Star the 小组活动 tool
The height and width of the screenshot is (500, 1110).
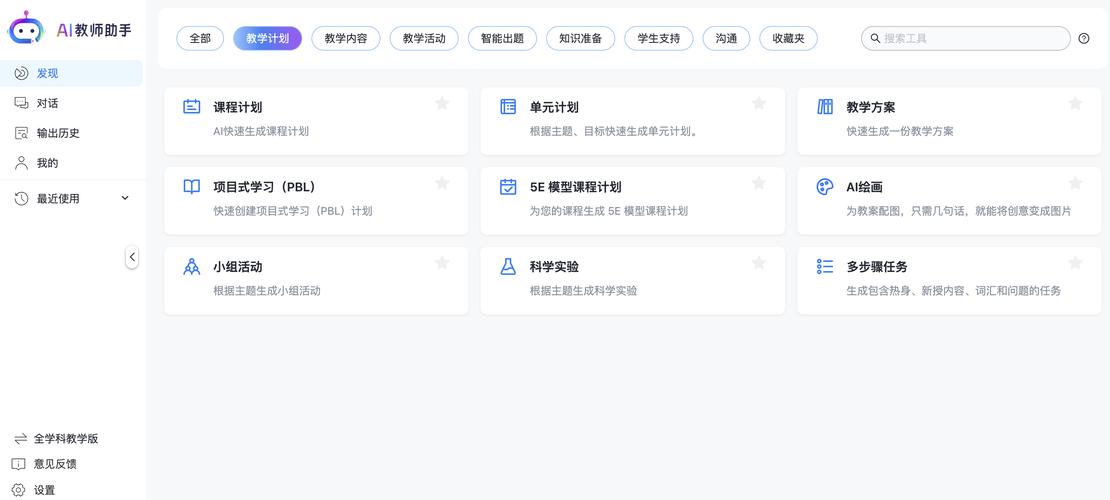pos(442,263)
